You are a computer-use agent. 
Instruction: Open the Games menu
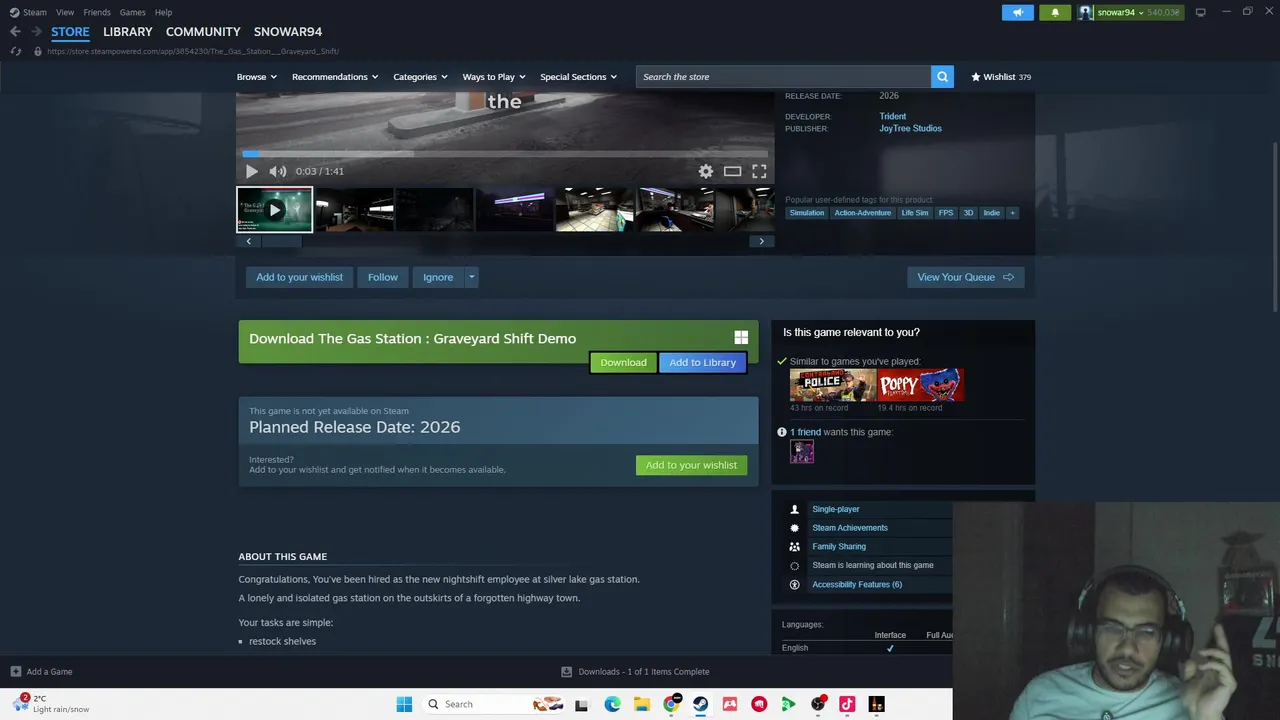point(132,12)
